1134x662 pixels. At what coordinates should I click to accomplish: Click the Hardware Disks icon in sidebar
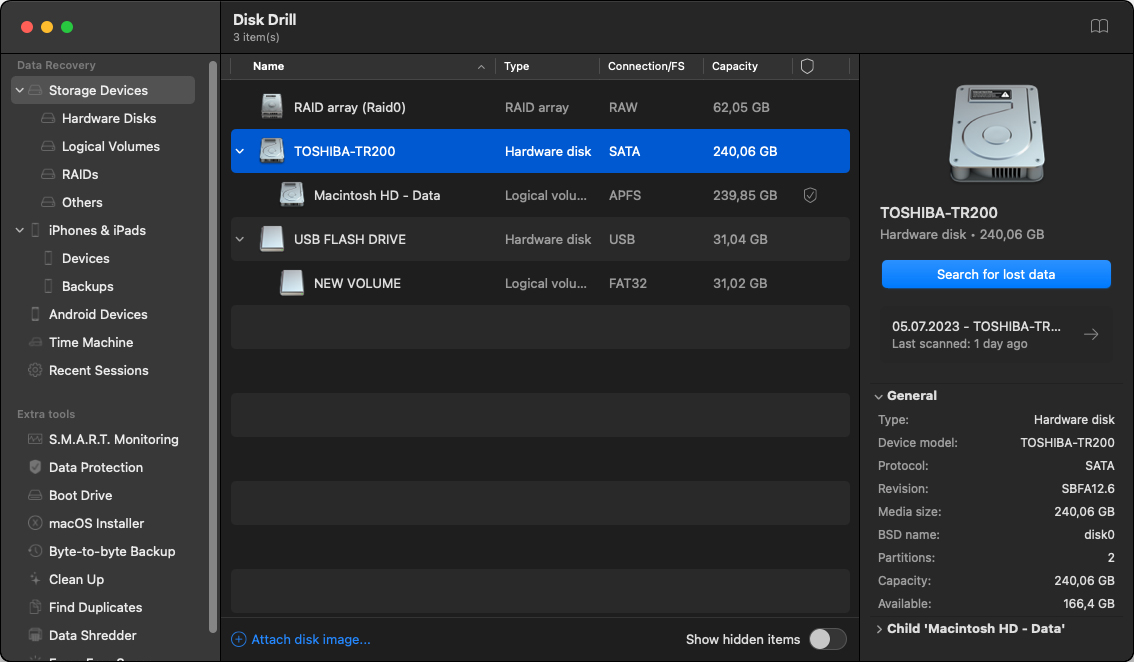click(x=48, y=118)
